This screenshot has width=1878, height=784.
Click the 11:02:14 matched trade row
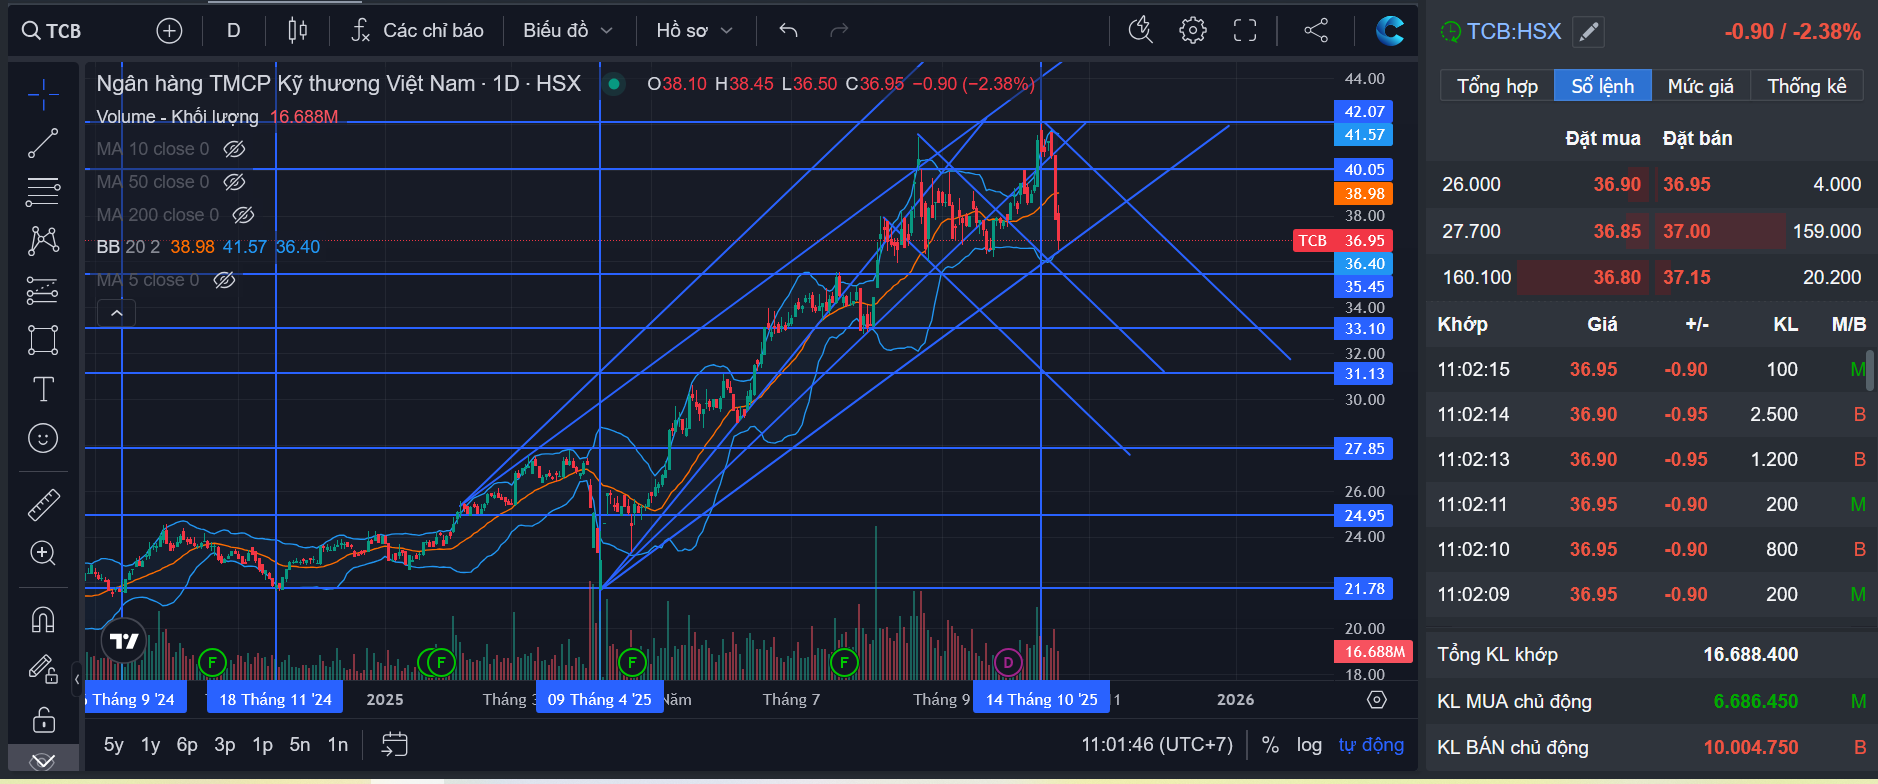(1651, 414)
